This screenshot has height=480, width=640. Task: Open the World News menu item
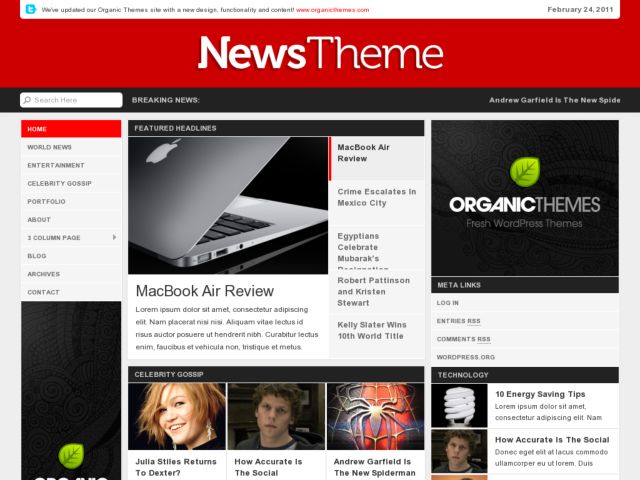coord(71,147)
